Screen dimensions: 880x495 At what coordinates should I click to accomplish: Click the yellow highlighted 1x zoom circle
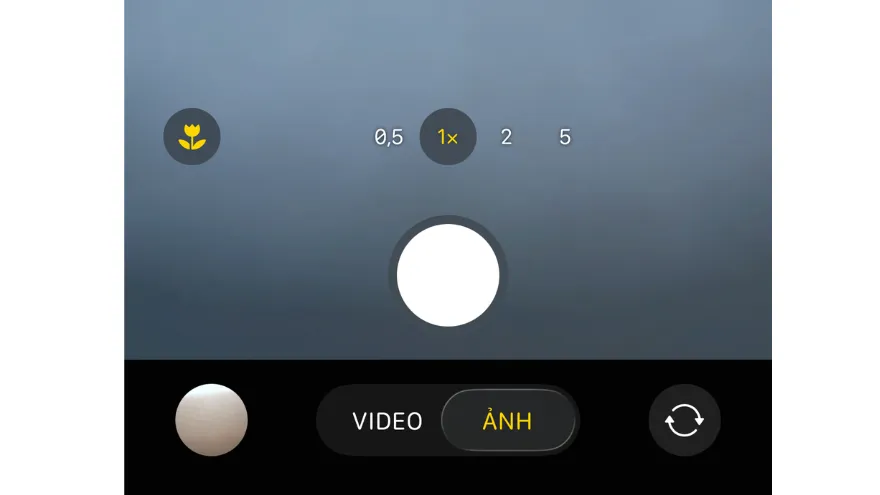[x=448, y=136]
